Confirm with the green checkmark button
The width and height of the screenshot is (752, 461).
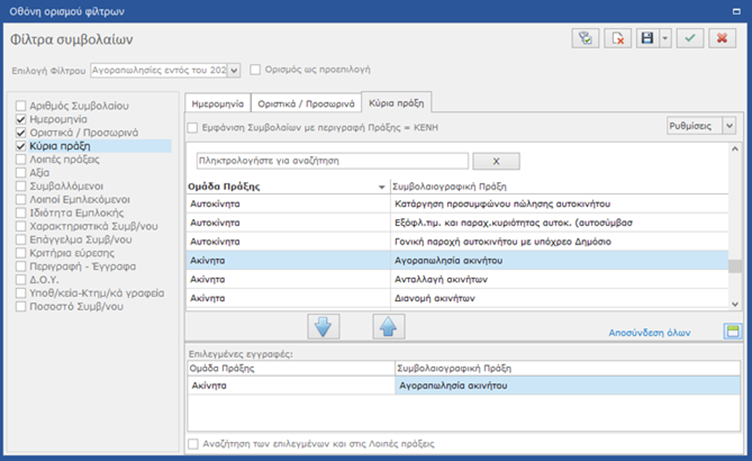click(x=690, y=38)
